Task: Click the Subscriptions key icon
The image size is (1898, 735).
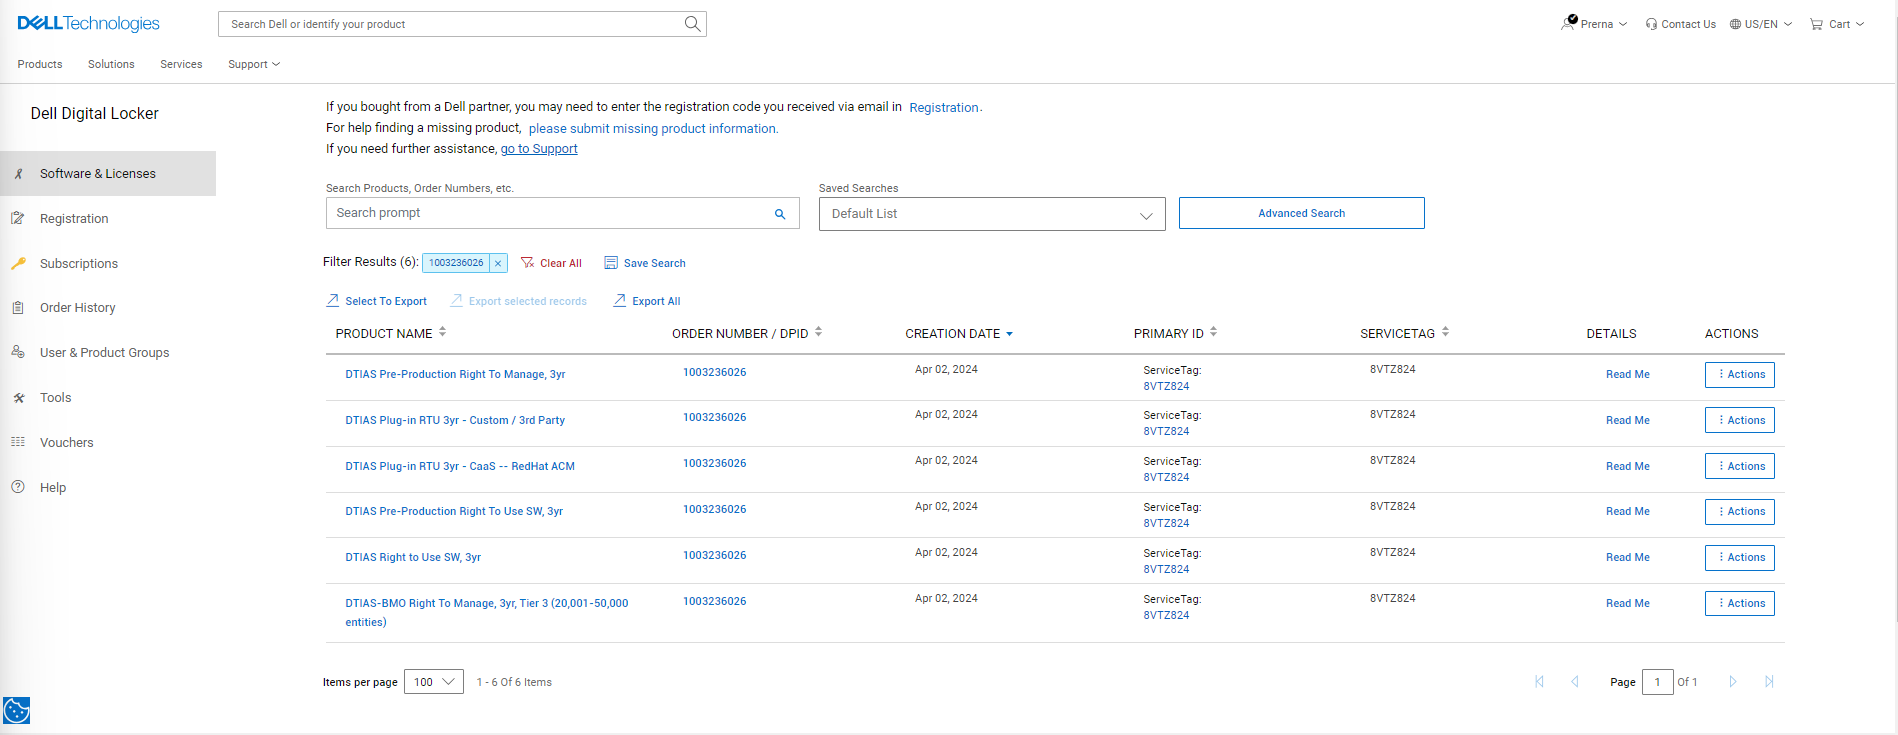Action: click(18, 263)
